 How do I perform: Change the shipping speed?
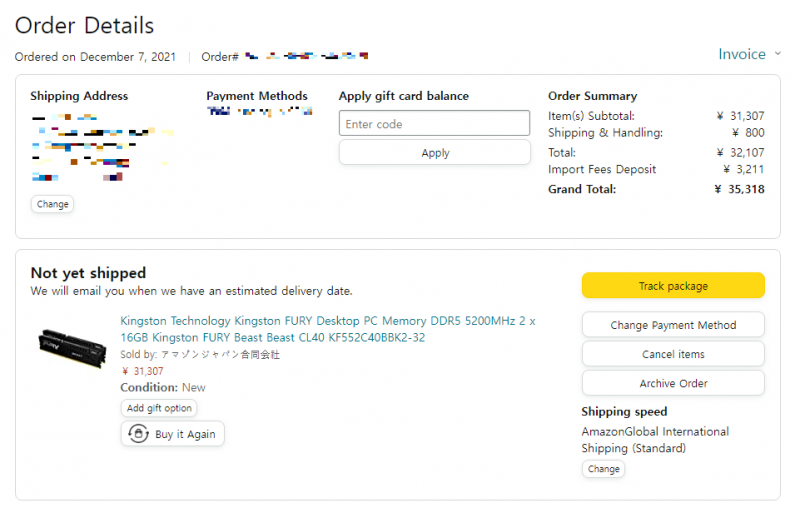(x=604, y=469)
